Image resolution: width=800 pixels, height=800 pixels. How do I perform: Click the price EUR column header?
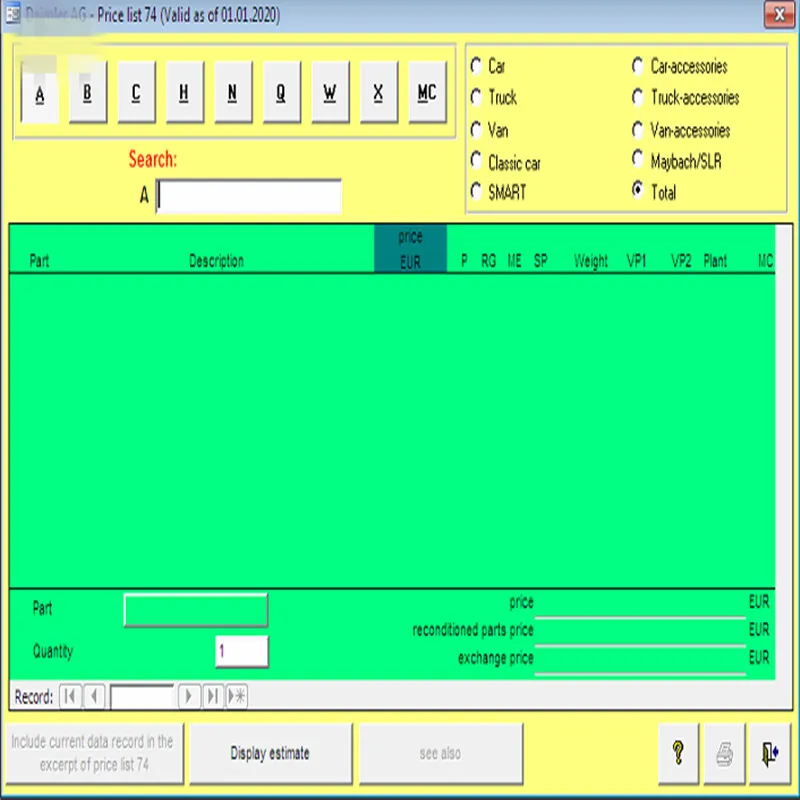410,249
